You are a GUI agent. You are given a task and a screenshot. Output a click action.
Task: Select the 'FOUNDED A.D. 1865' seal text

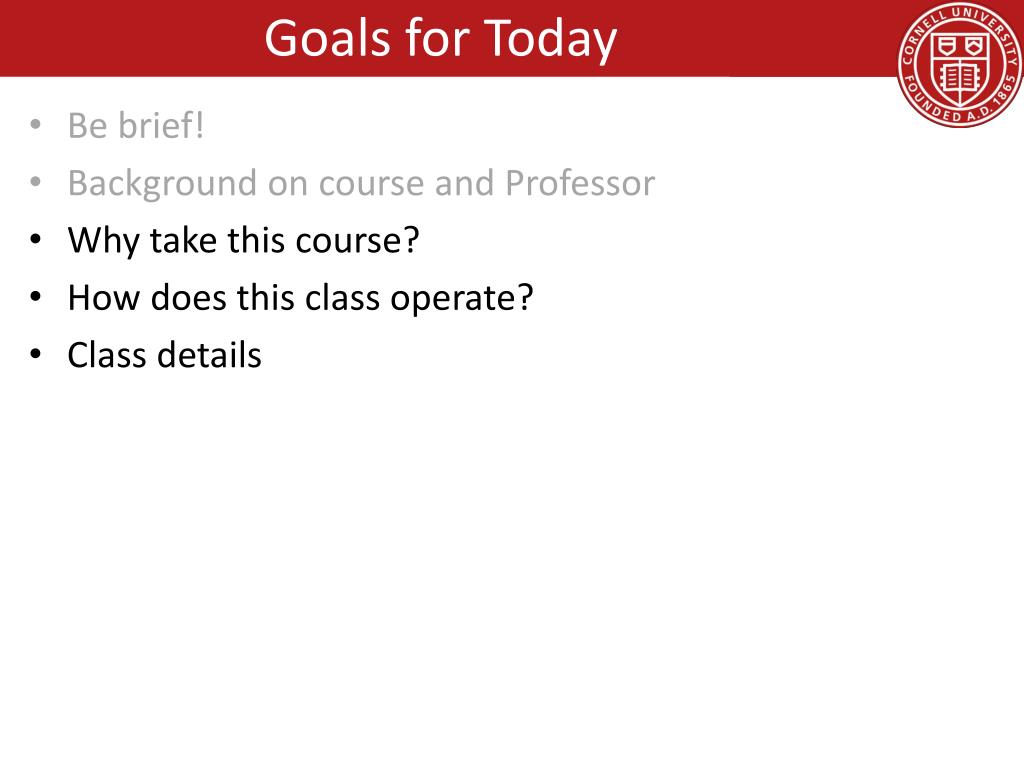pos(960,104)
